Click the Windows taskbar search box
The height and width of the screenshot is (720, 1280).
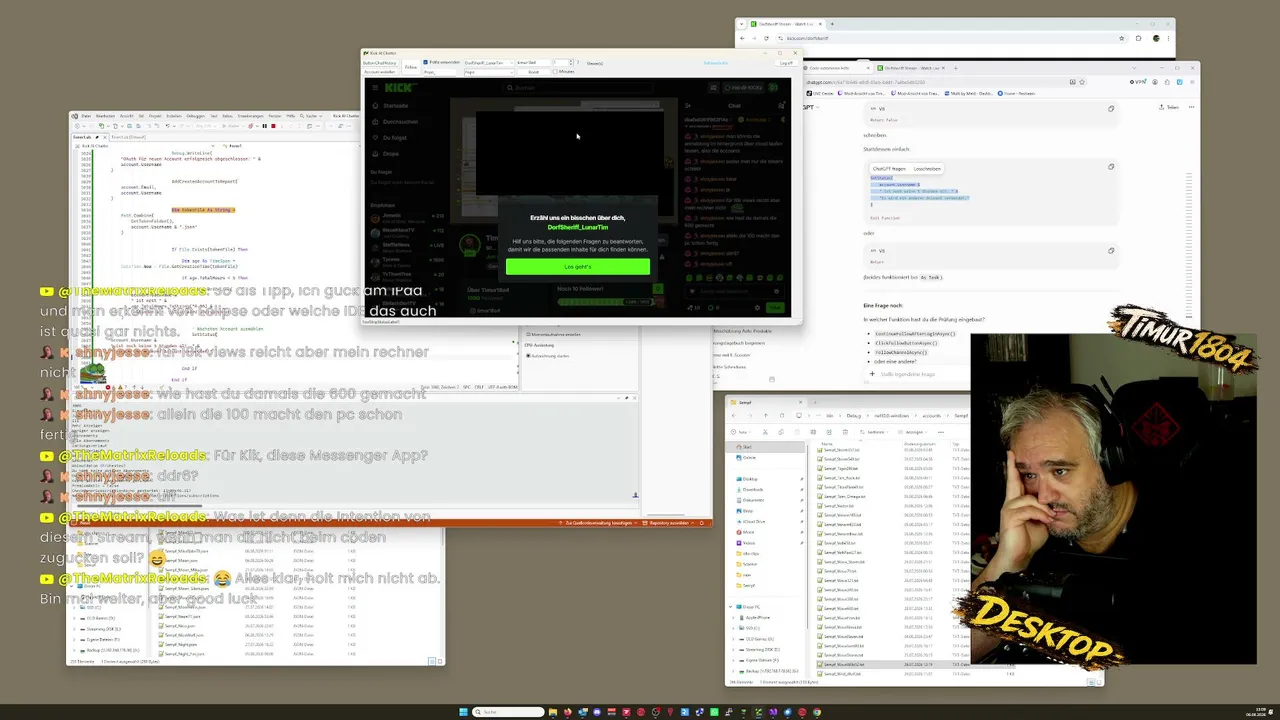point(506,712)
